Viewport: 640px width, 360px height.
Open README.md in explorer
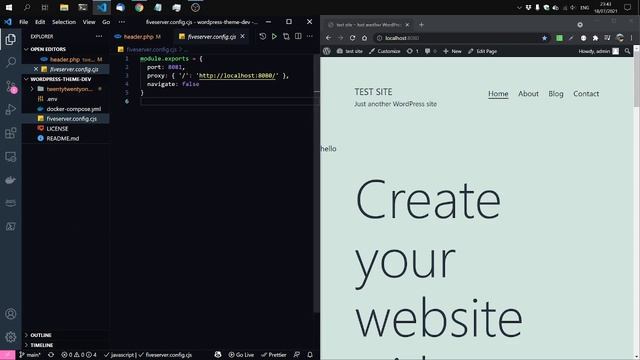(x=62, y=138)
